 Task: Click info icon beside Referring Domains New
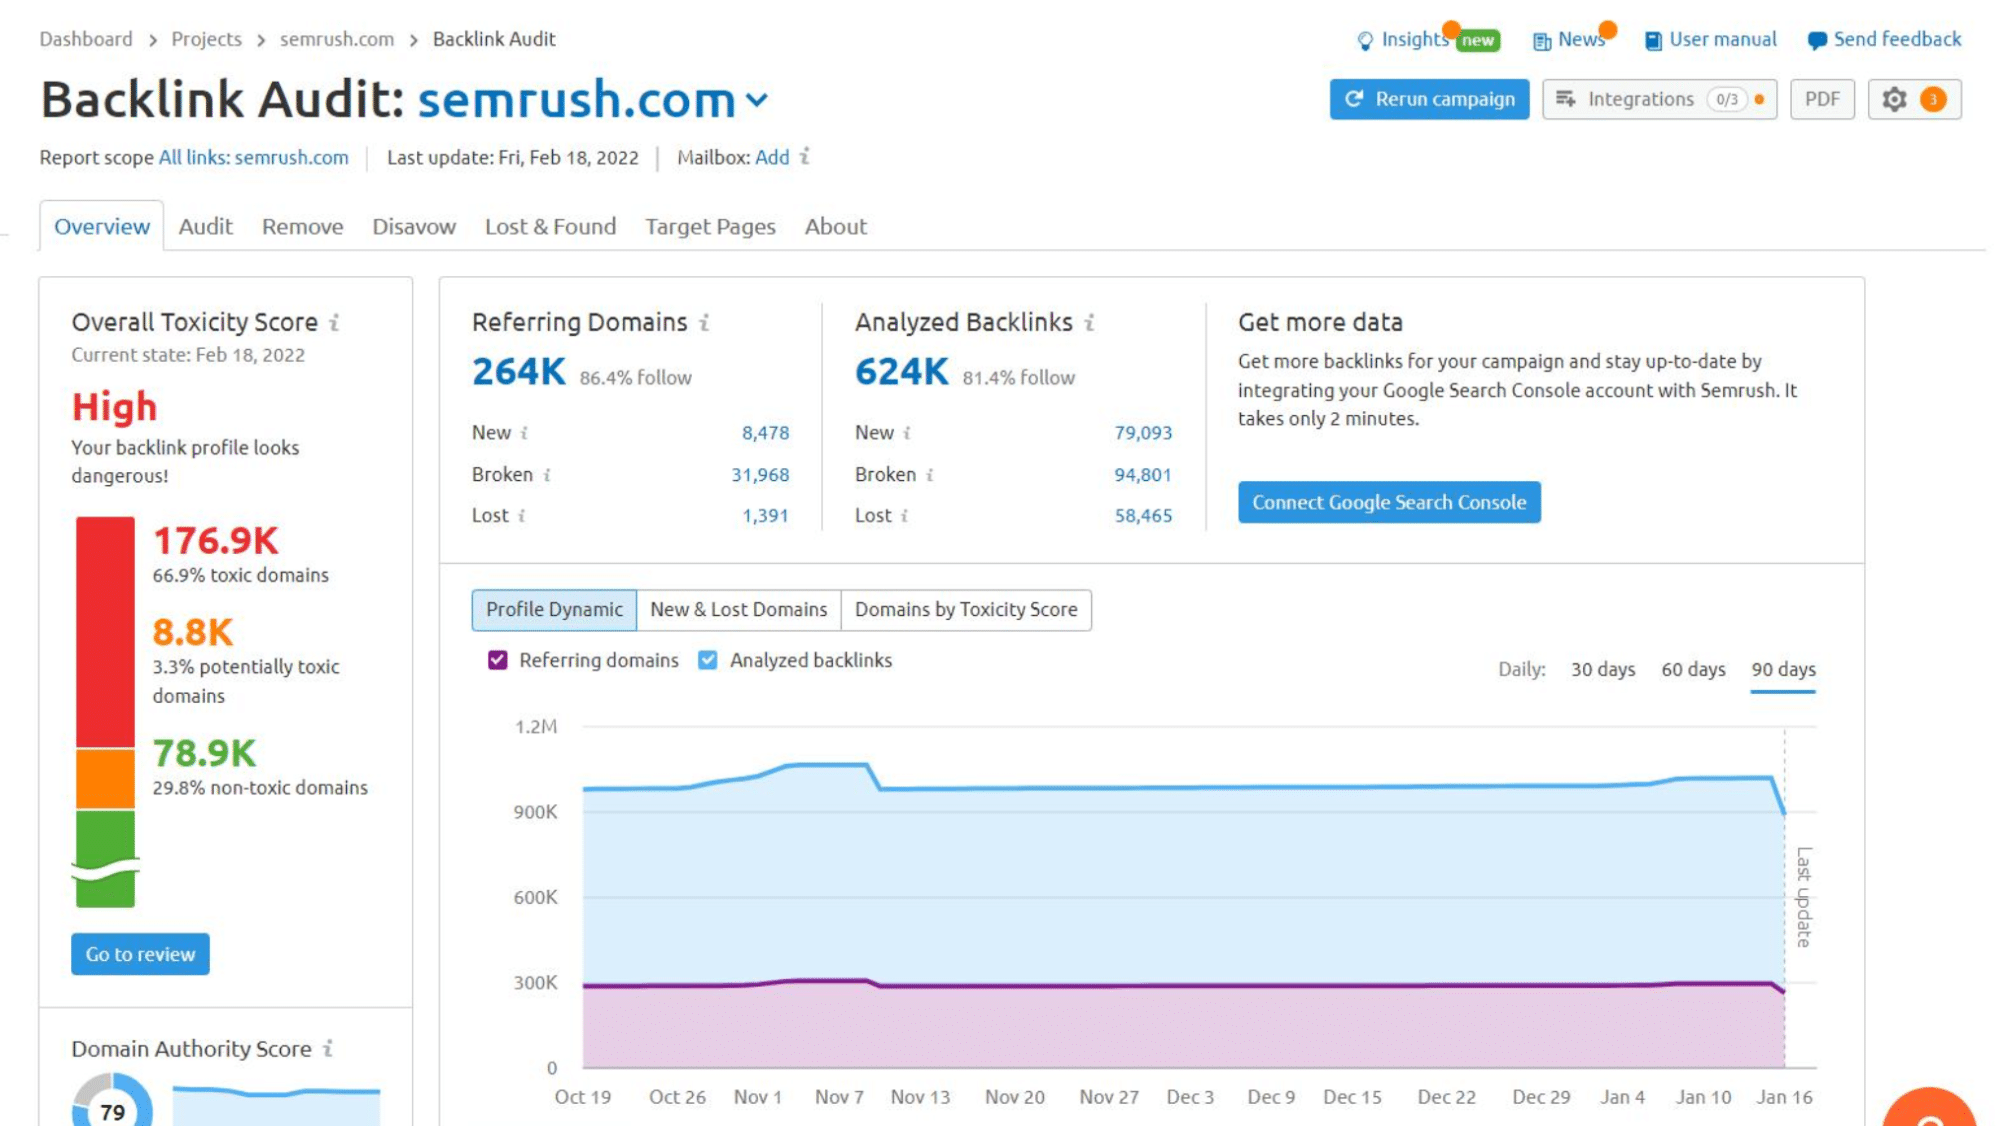click(524, 432)
